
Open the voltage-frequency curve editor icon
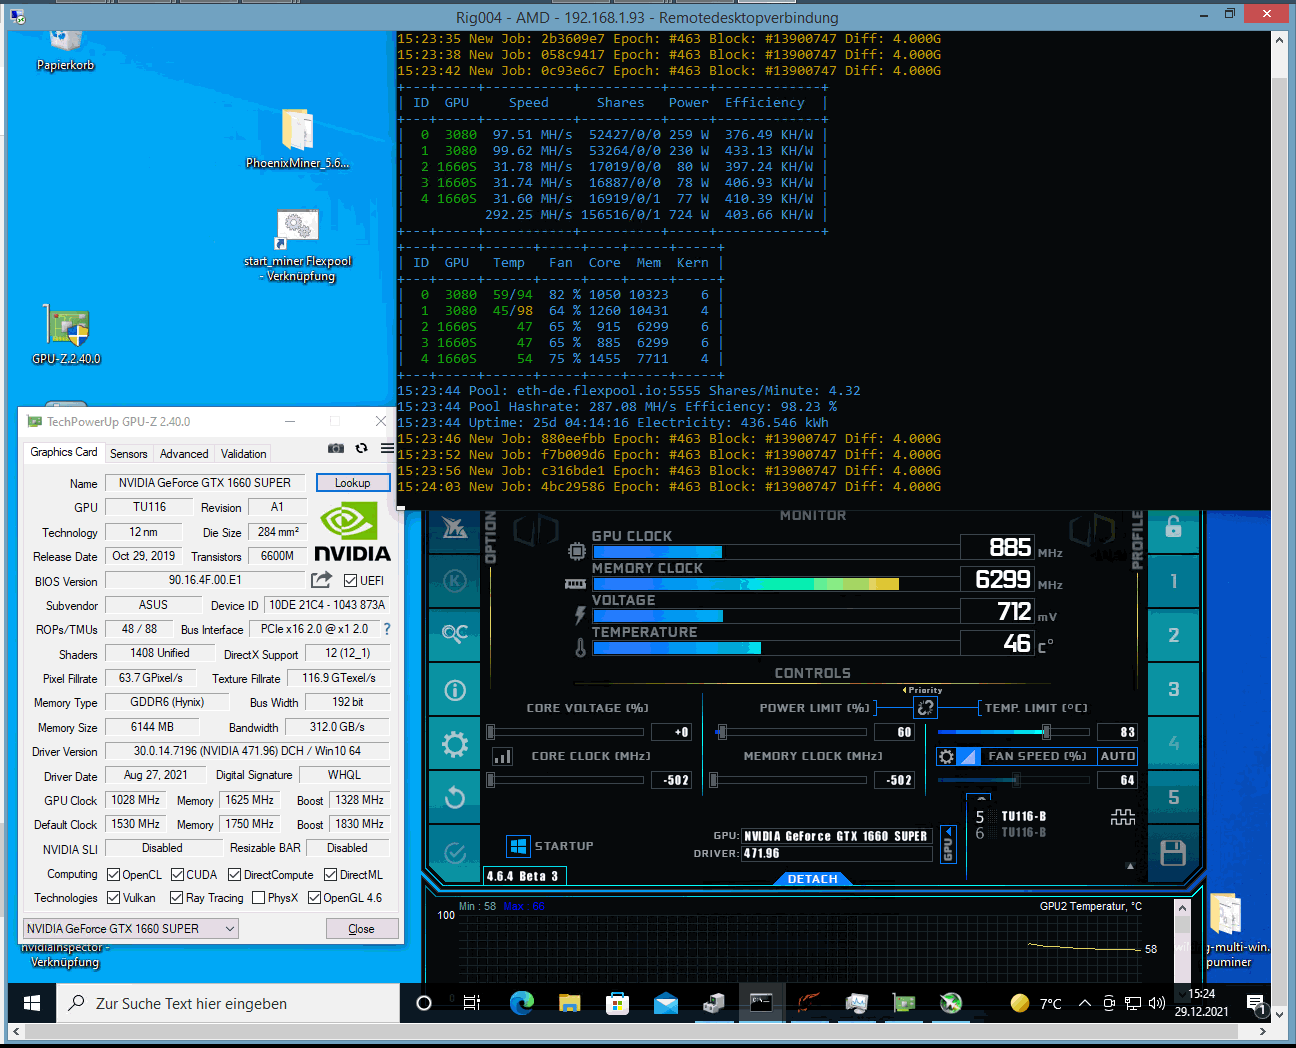[503, 756]
